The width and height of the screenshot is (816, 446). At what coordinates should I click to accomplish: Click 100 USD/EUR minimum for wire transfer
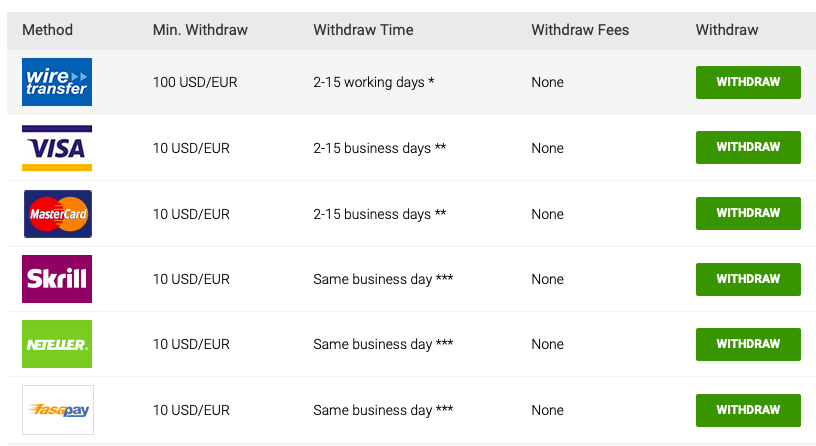pos(195,82)
